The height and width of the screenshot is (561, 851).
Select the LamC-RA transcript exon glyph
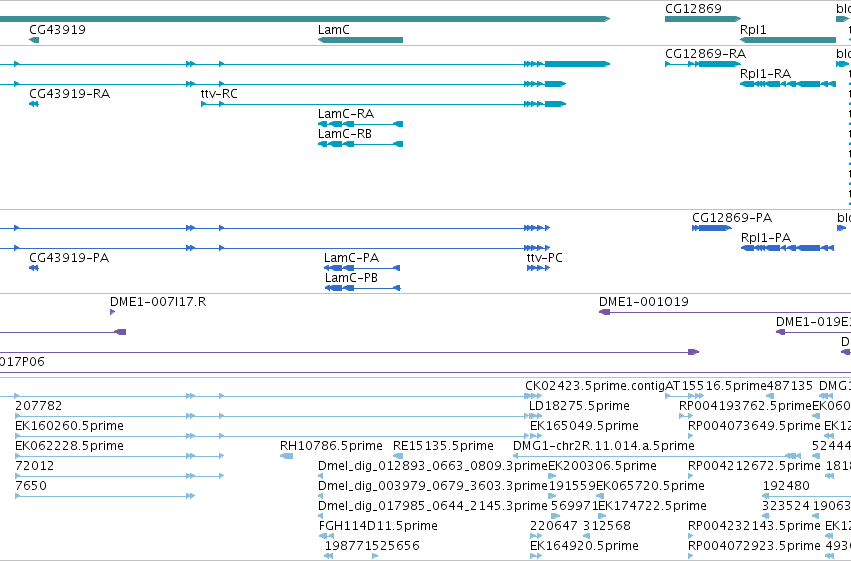360,124
